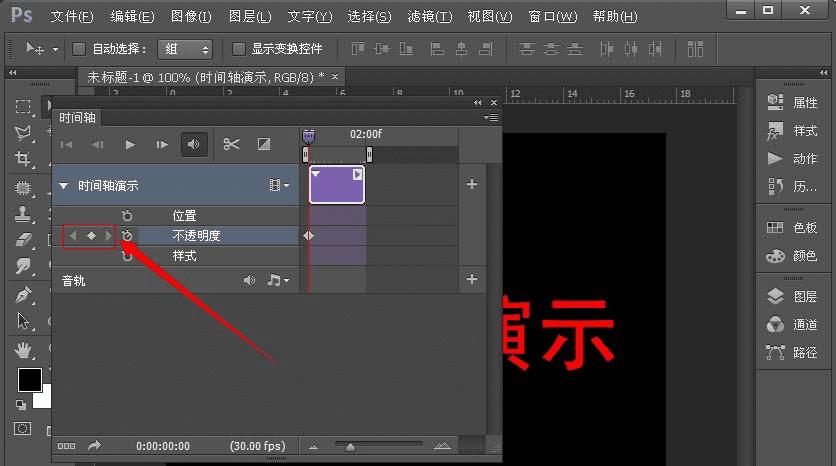Click the zoom out mountain icon

tap(313, 447)
